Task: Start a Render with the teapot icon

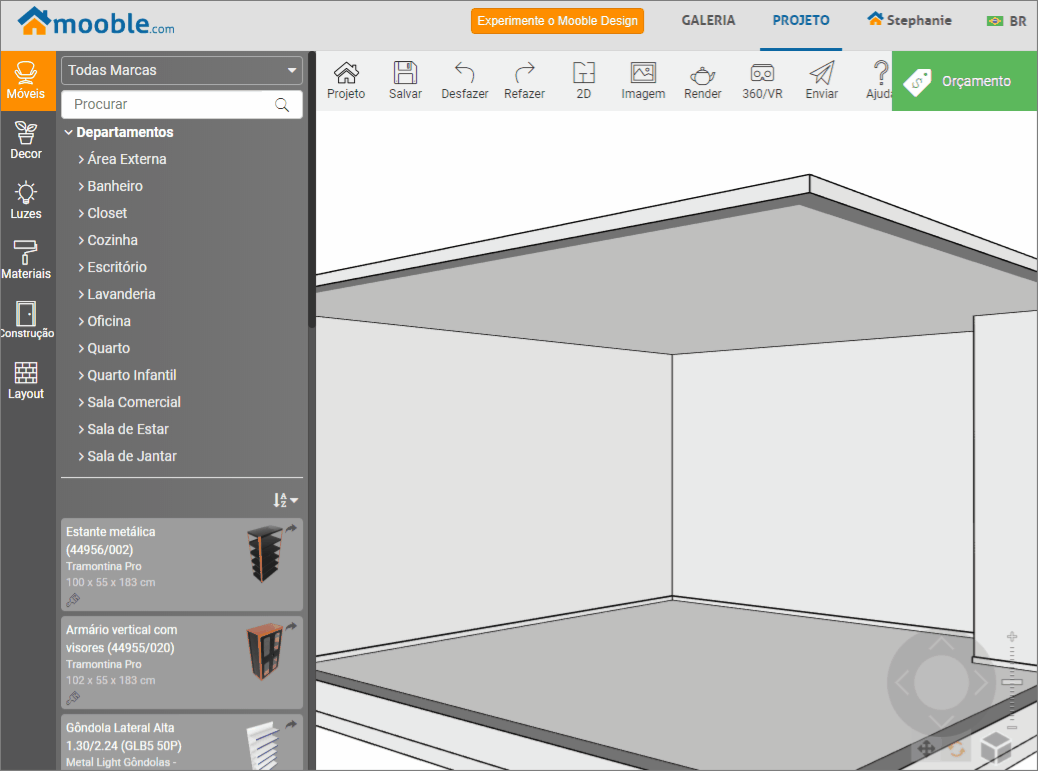Action: pyautogui.click(x=703, y=81)
